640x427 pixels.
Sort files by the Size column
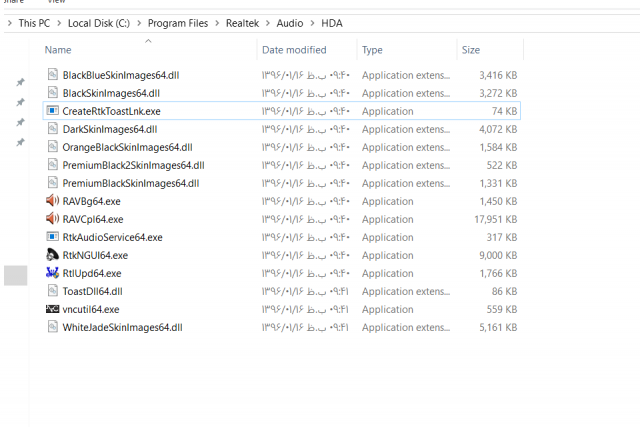471,50
